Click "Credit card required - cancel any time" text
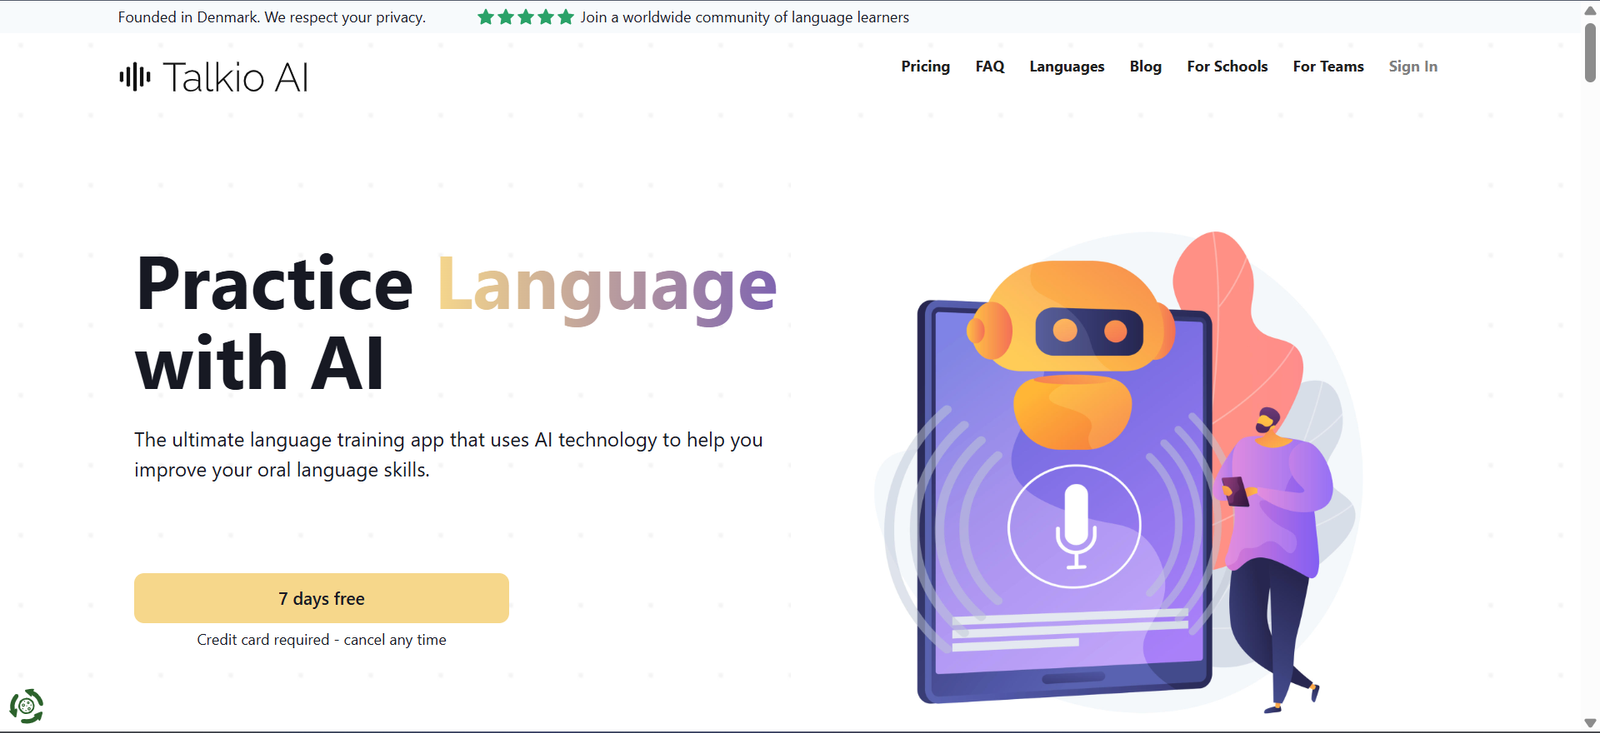Image resolution: width=1600 pixels, height=733 pixels. (x=321, y=640)
